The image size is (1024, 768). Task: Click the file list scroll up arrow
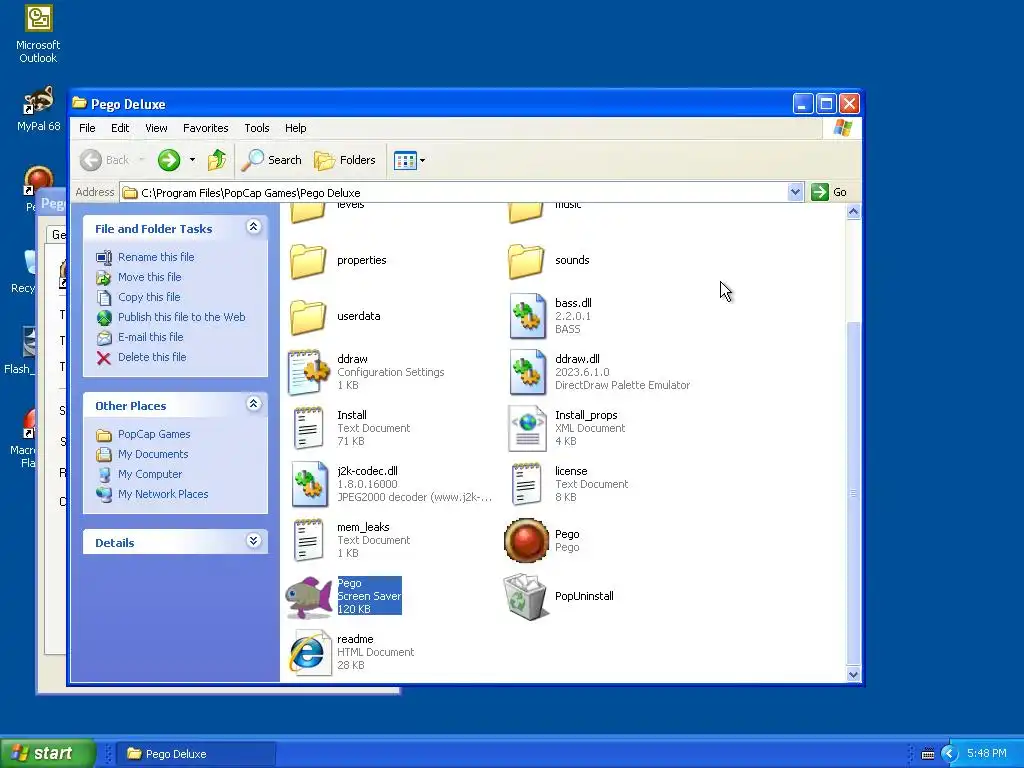(853, 212)
